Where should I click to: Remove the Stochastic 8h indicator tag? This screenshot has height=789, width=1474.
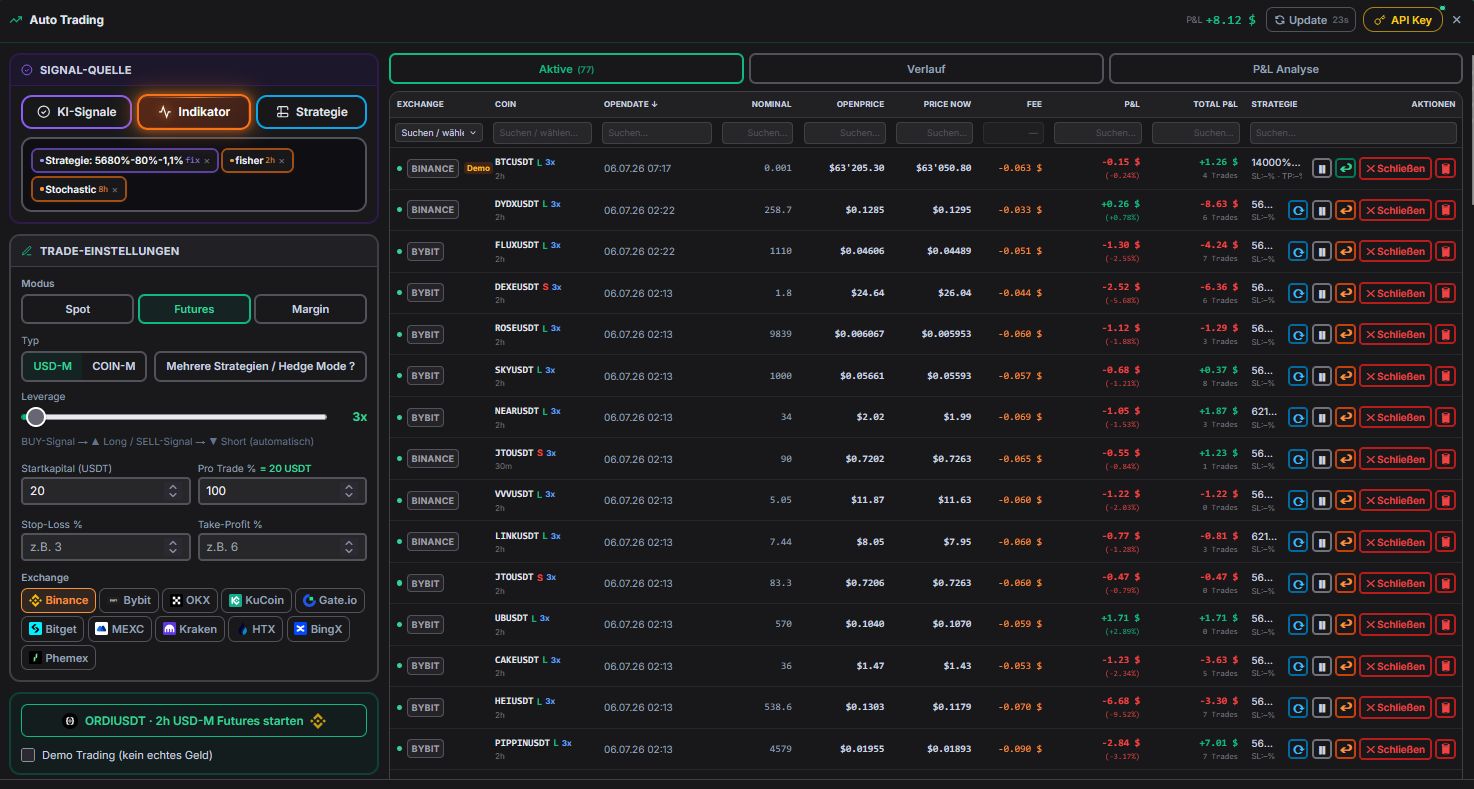coord(115,190)
